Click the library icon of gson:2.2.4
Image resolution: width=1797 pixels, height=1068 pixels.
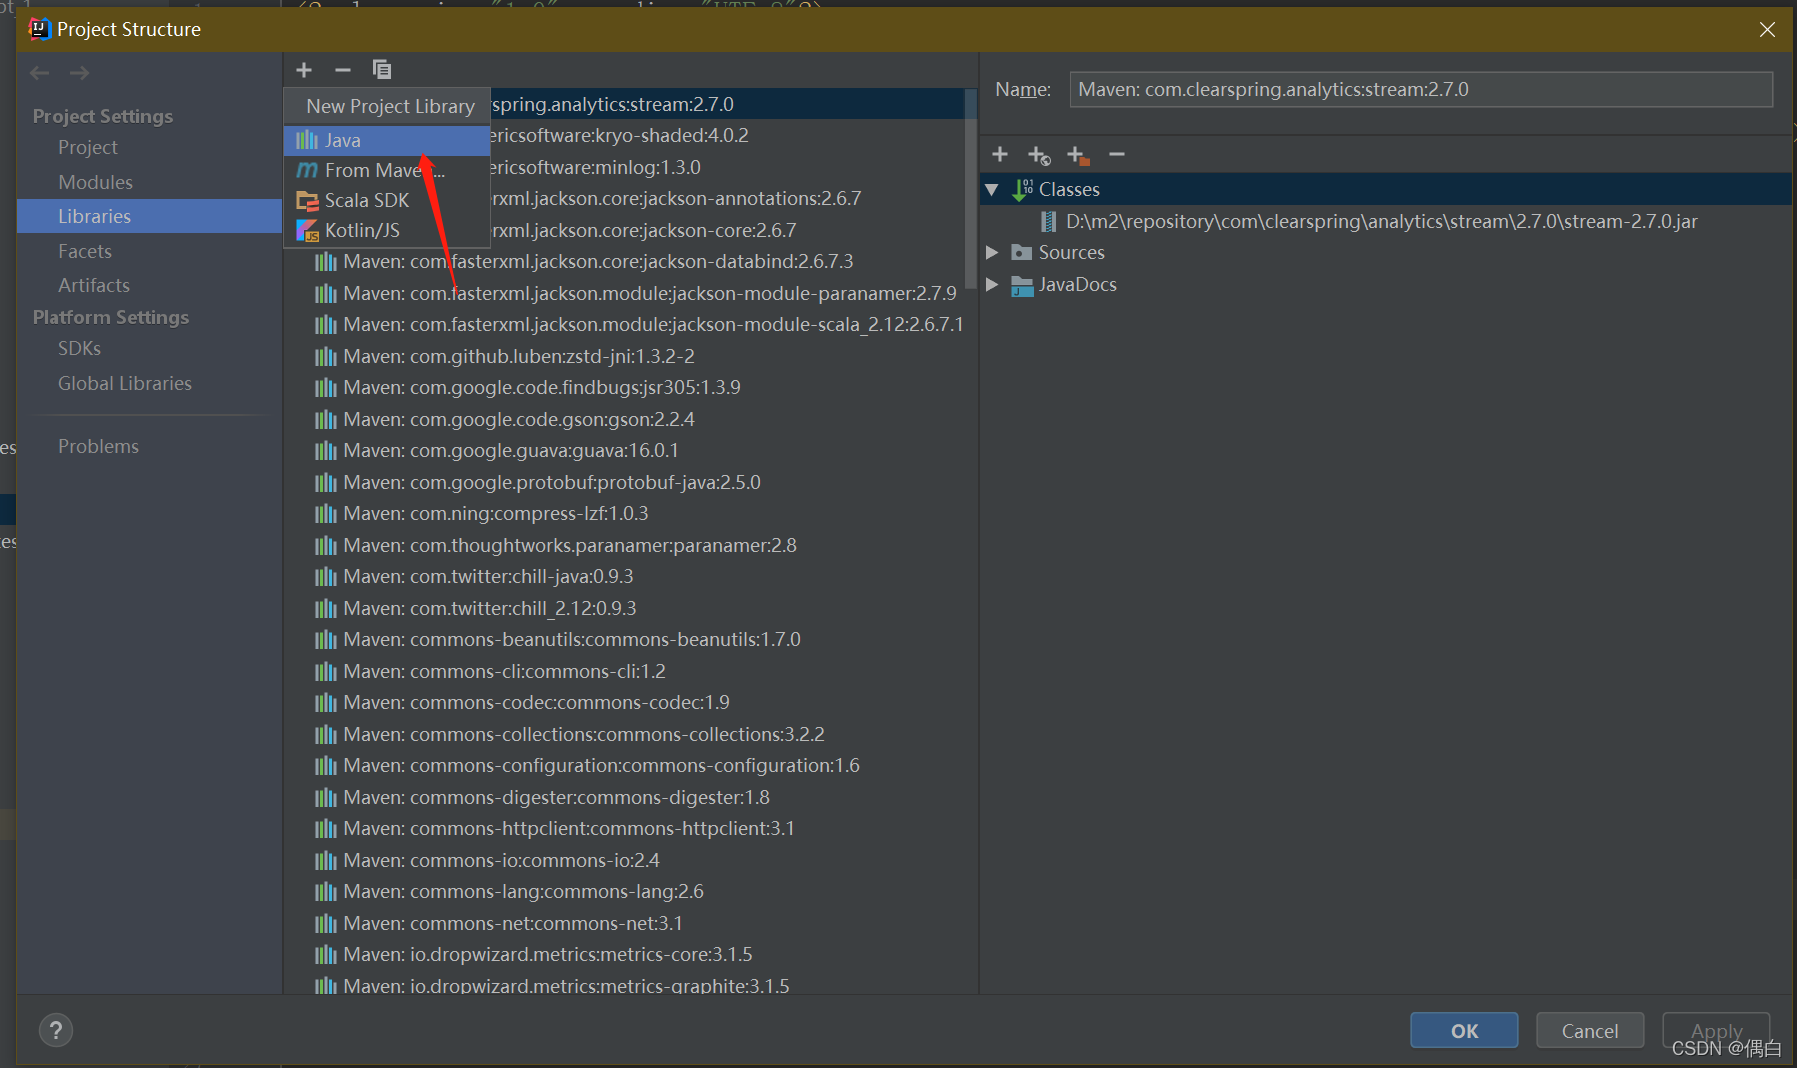326,420
